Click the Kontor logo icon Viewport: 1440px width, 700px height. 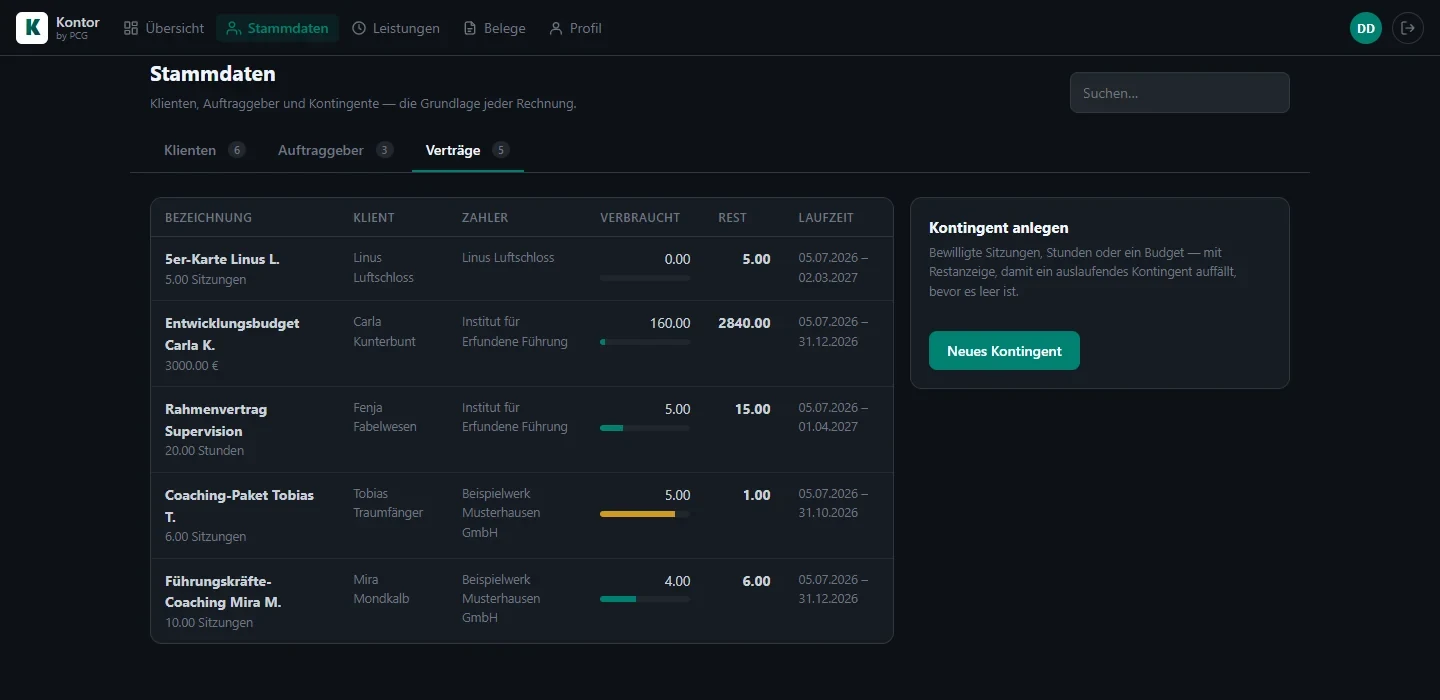[32, 28]
